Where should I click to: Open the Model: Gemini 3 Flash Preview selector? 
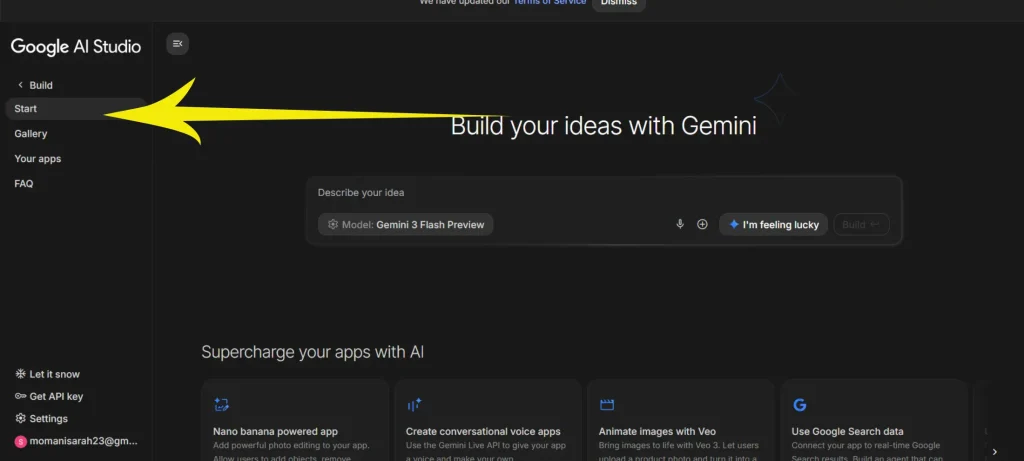point(406,225)
